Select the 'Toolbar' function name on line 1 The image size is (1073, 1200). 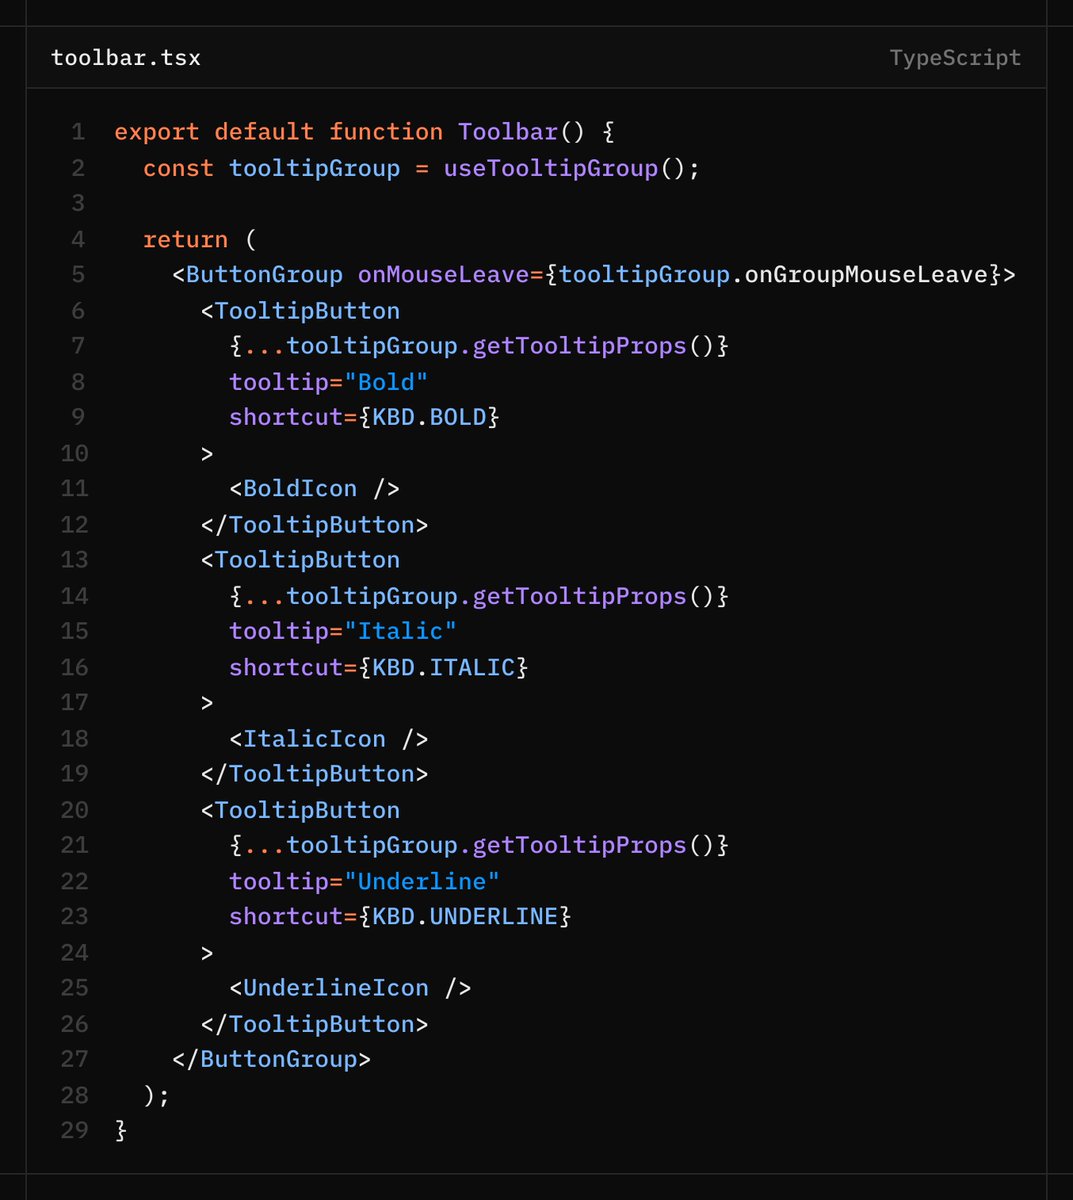508,132
